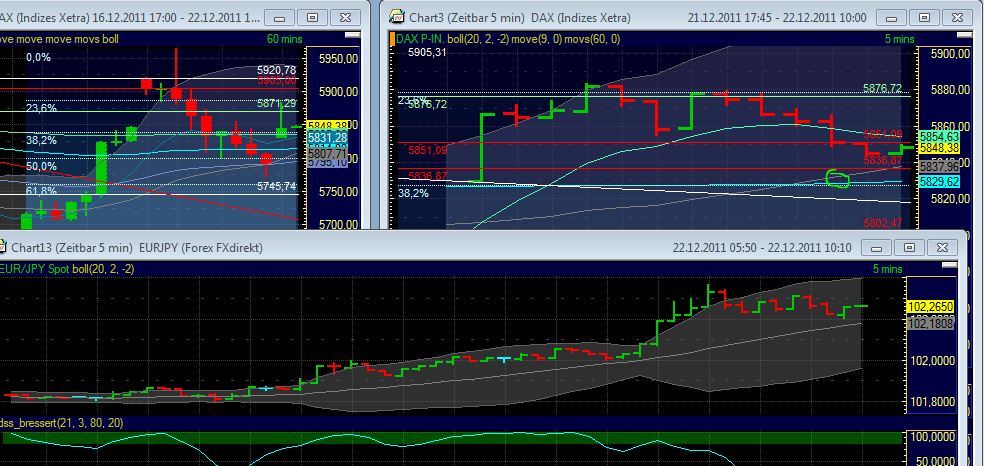The height and width of the screenshot is (466, 984).
Task: Click date range 21.12.2011 17:45 - 22.12.2011 10:00
Action: 777,18
